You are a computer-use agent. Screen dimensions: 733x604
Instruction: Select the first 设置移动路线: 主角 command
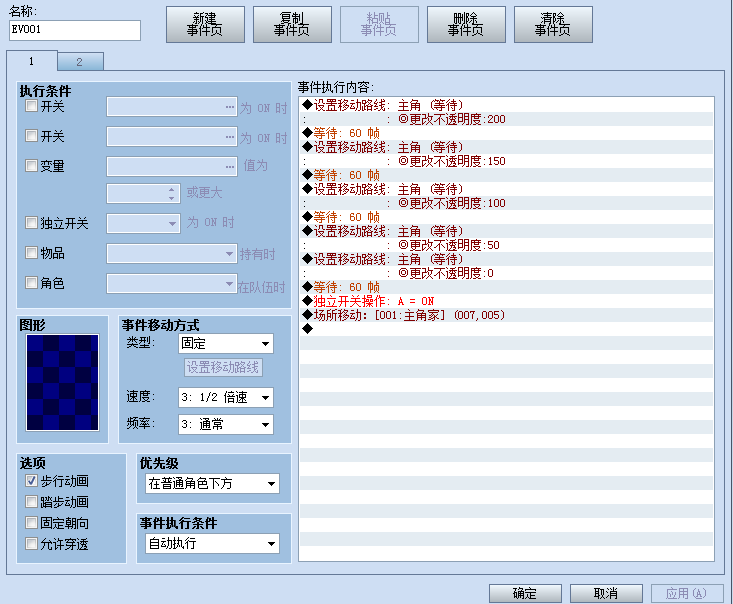507,105
